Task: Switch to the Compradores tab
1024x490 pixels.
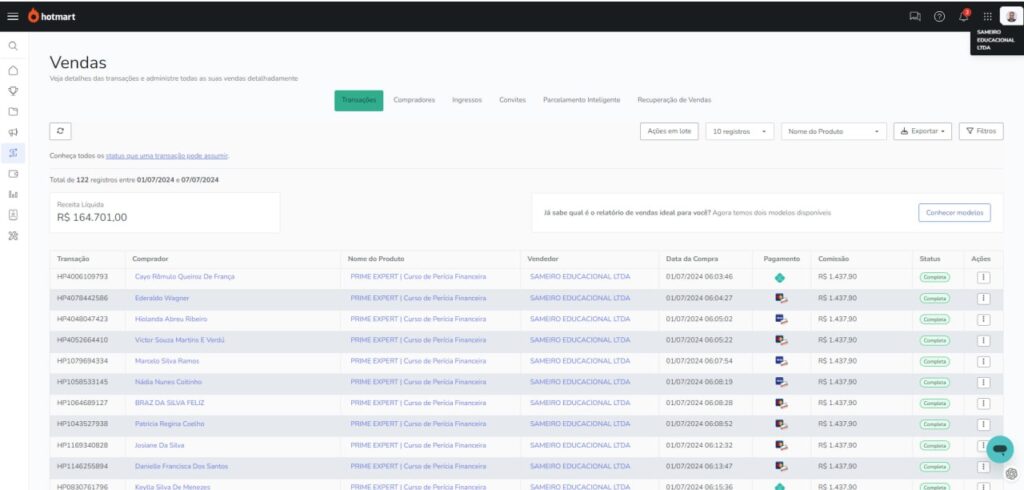Action: click(x=414, y=101)
